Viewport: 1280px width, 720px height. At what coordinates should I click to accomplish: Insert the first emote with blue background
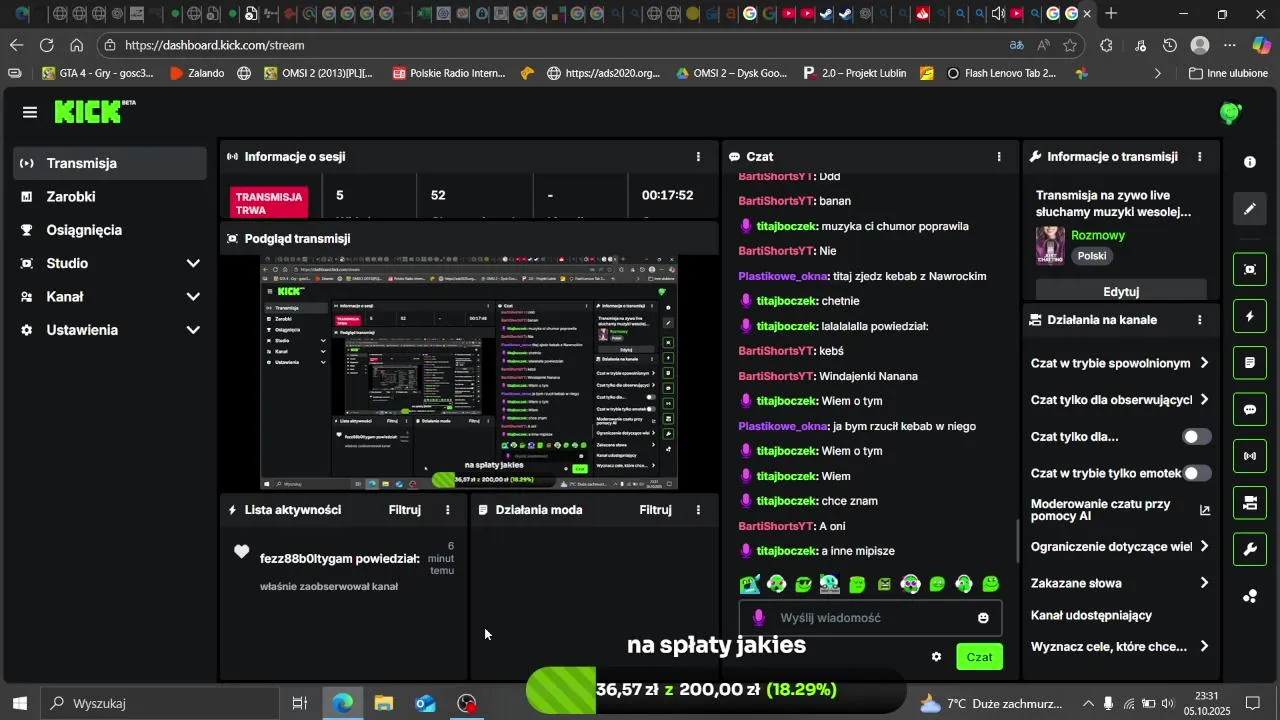pyautogui.click(x=750, y=584)
